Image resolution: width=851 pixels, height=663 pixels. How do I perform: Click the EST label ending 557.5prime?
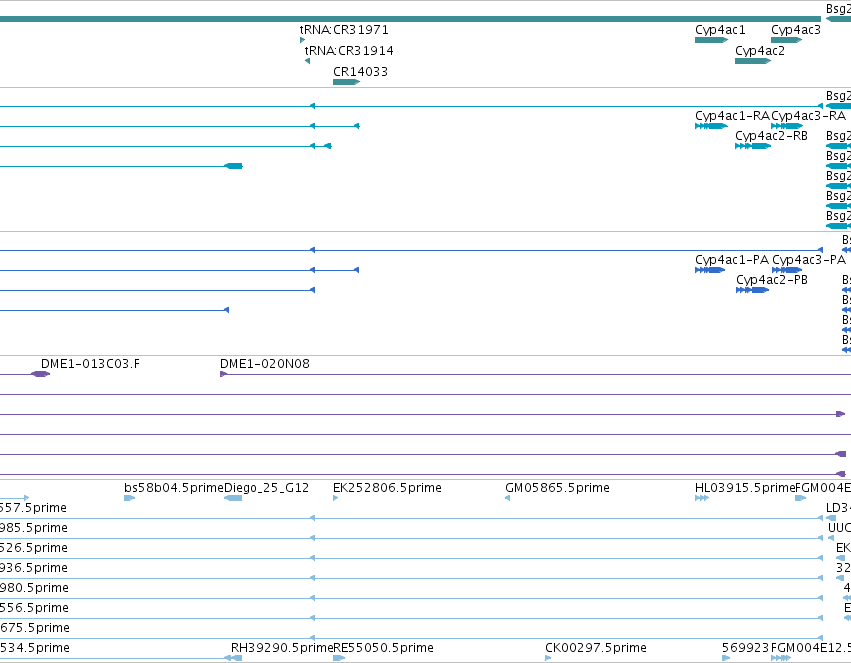pyautogui.click(x=33, y=508)
